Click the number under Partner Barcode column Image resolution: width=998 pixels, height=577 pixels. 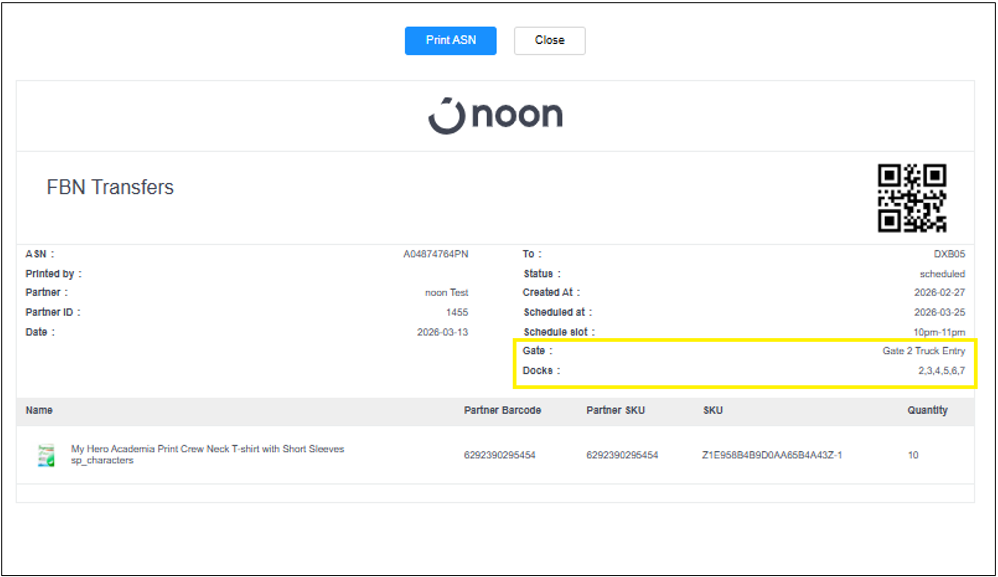[499, 455]
